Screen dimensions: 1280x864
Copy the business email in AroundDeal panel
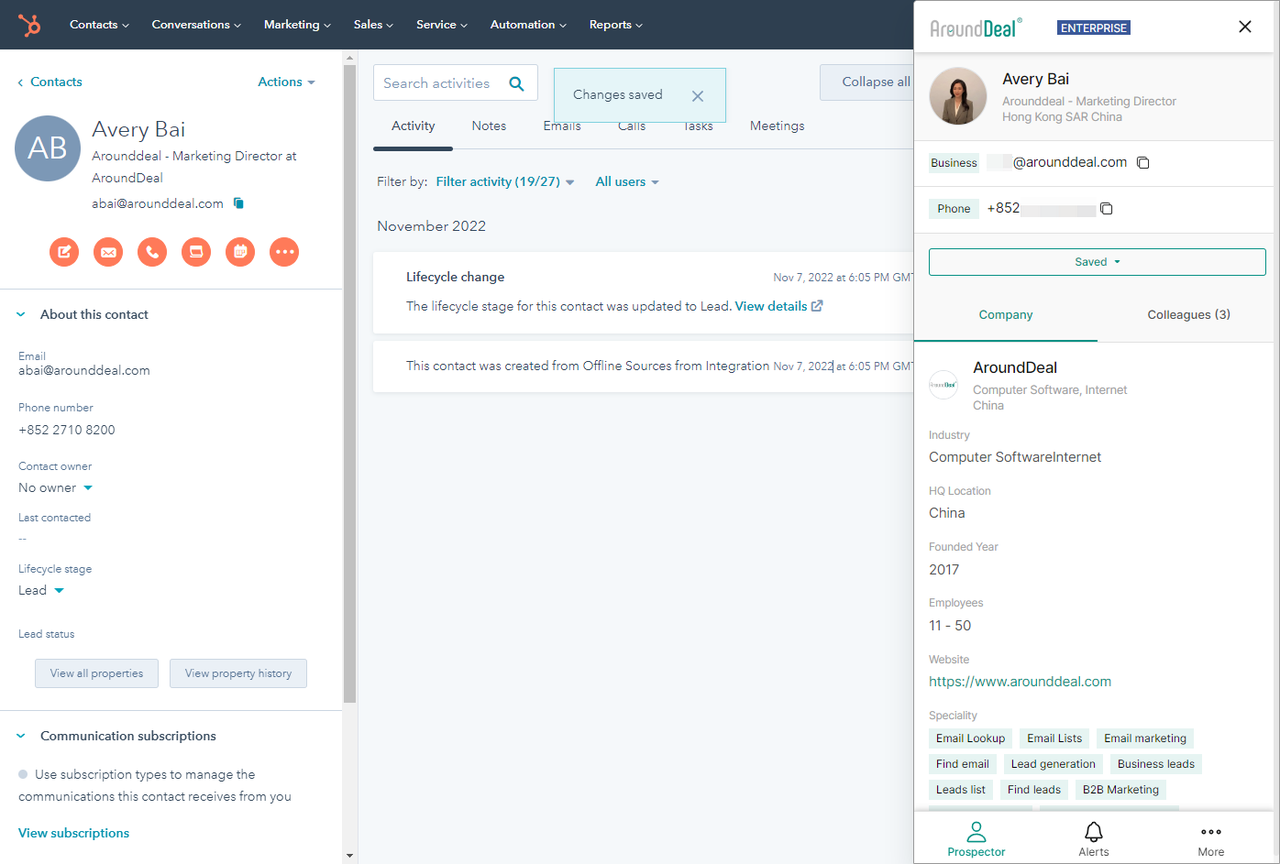click(x=1143, y=163)
